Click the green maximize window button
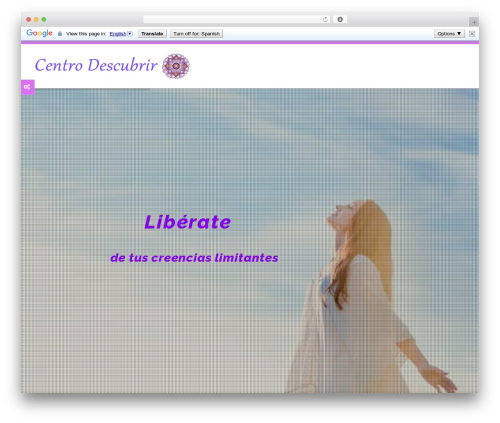This screenshot has width=500, height=423. [x=44, y=20]
